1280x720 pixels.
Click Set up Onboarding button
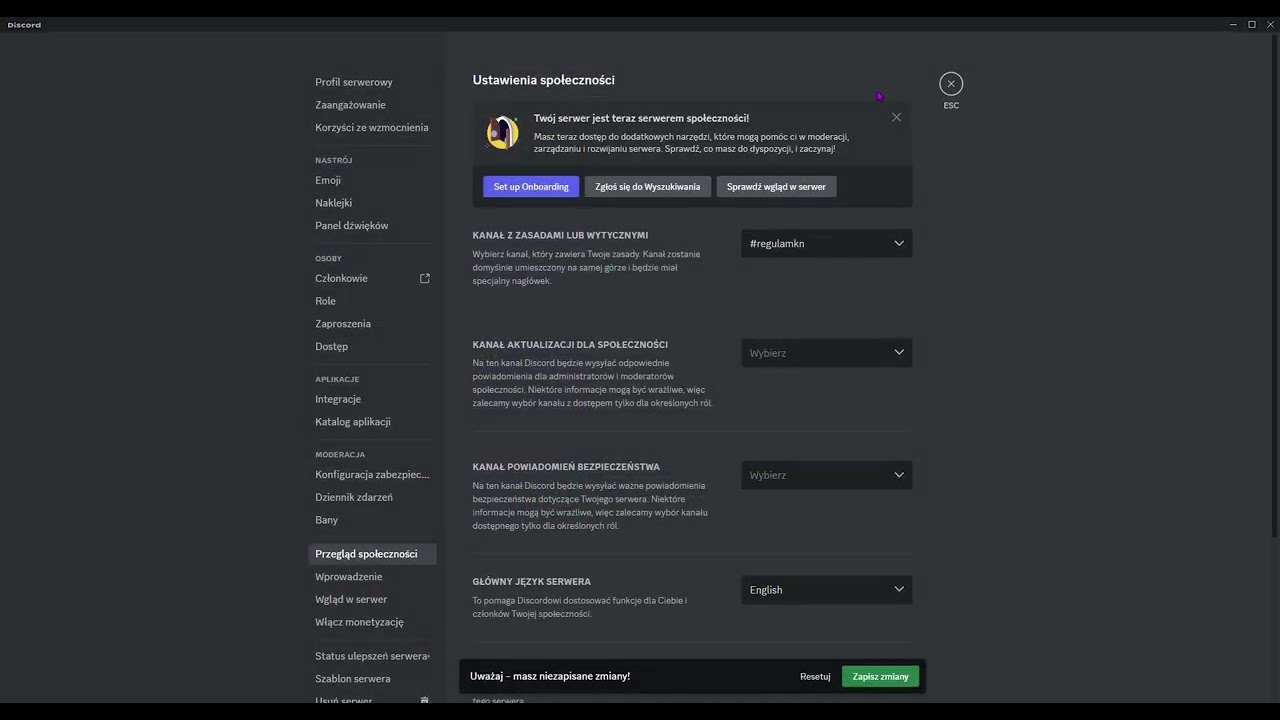tap(531, 187)
